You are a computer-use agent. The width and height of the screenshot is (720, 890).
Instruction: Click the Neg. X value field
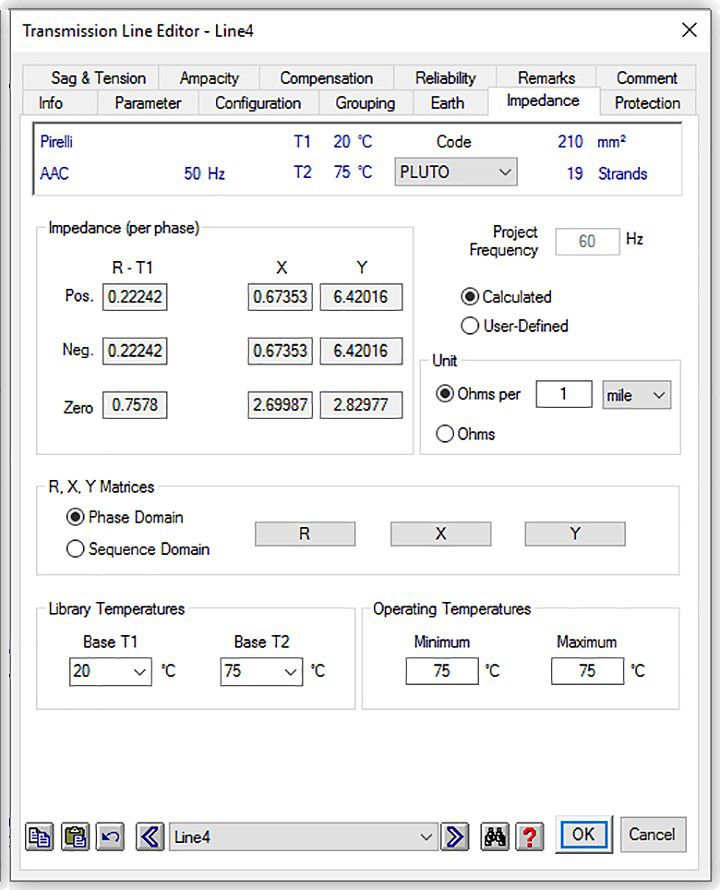pyautogui.click(x=280, y=351)
